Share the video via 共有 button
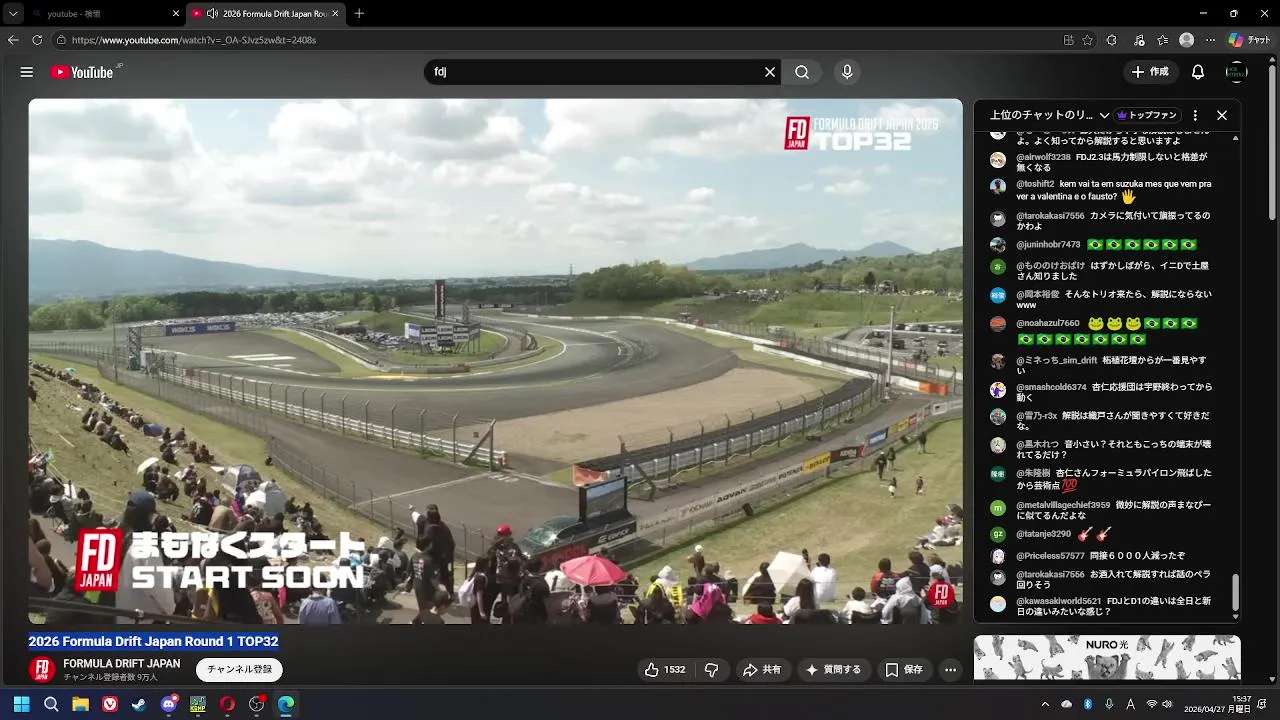This screenshot has width=1280, height=720. pos(762,670)
